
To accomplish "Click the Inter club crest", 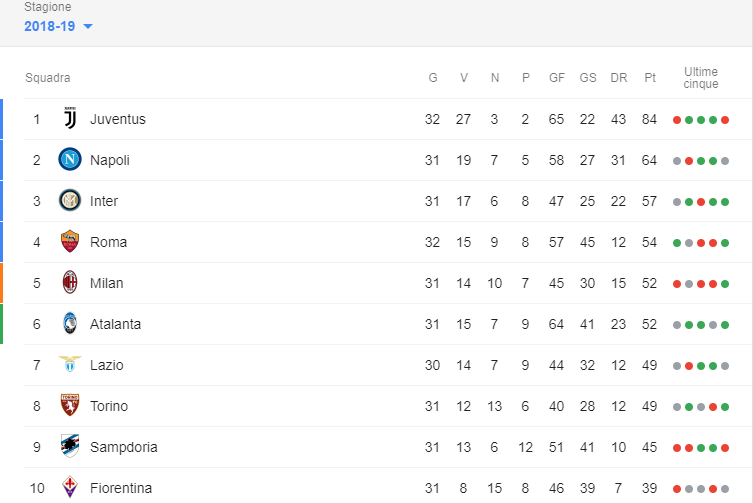I will click(70, 200).
